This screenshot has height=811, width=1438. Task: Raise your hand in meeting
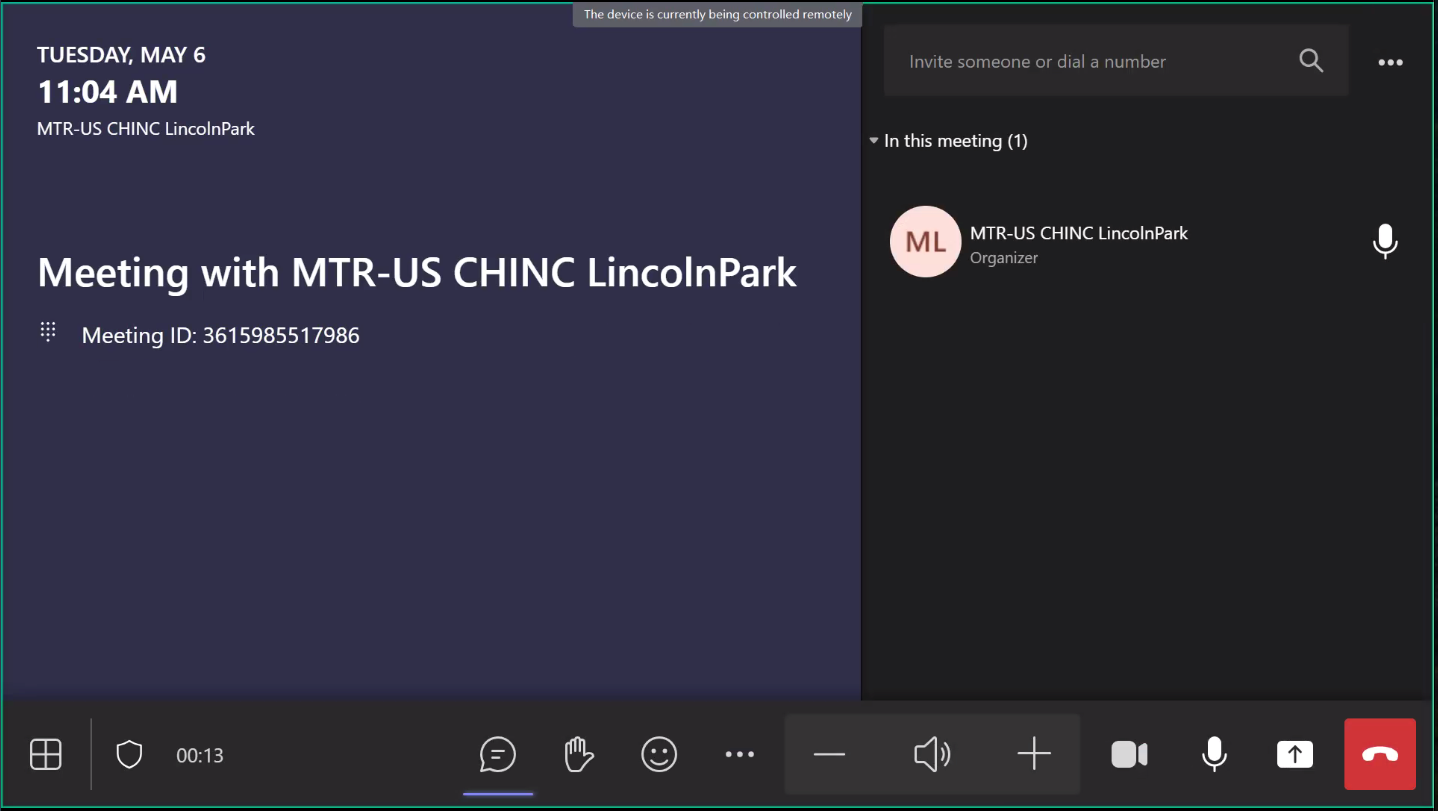(579, 754)
